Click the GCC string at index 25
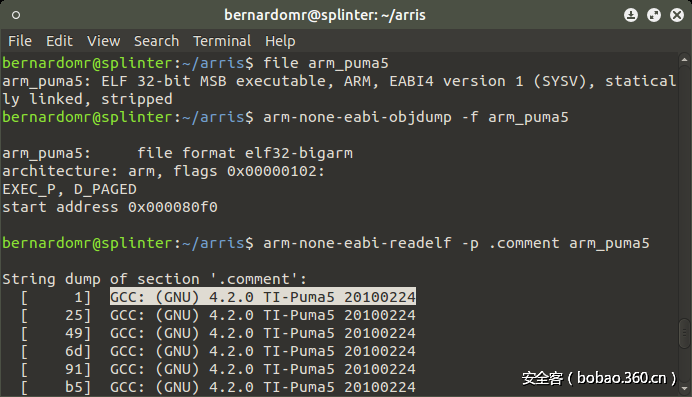The image size is (692, 397). click(x=263, y=315)
